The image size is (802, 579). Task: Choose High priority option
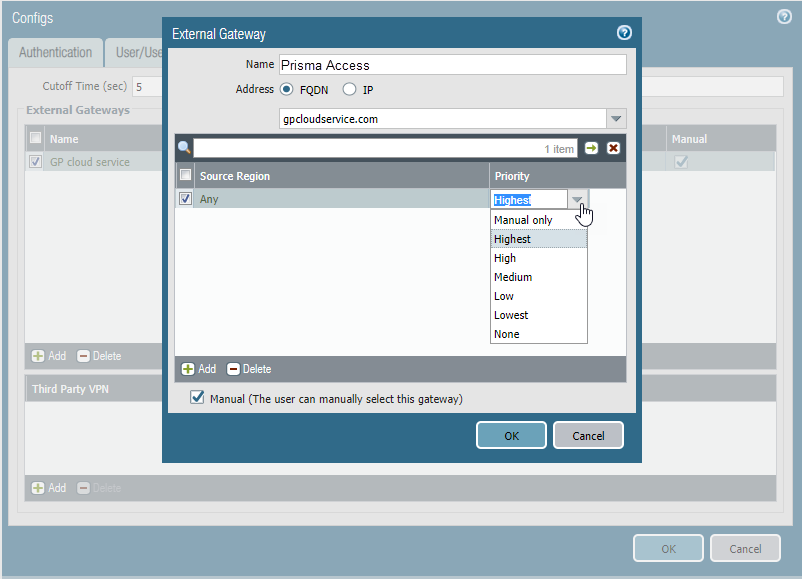pyautogui.click(x=539, y=258)
